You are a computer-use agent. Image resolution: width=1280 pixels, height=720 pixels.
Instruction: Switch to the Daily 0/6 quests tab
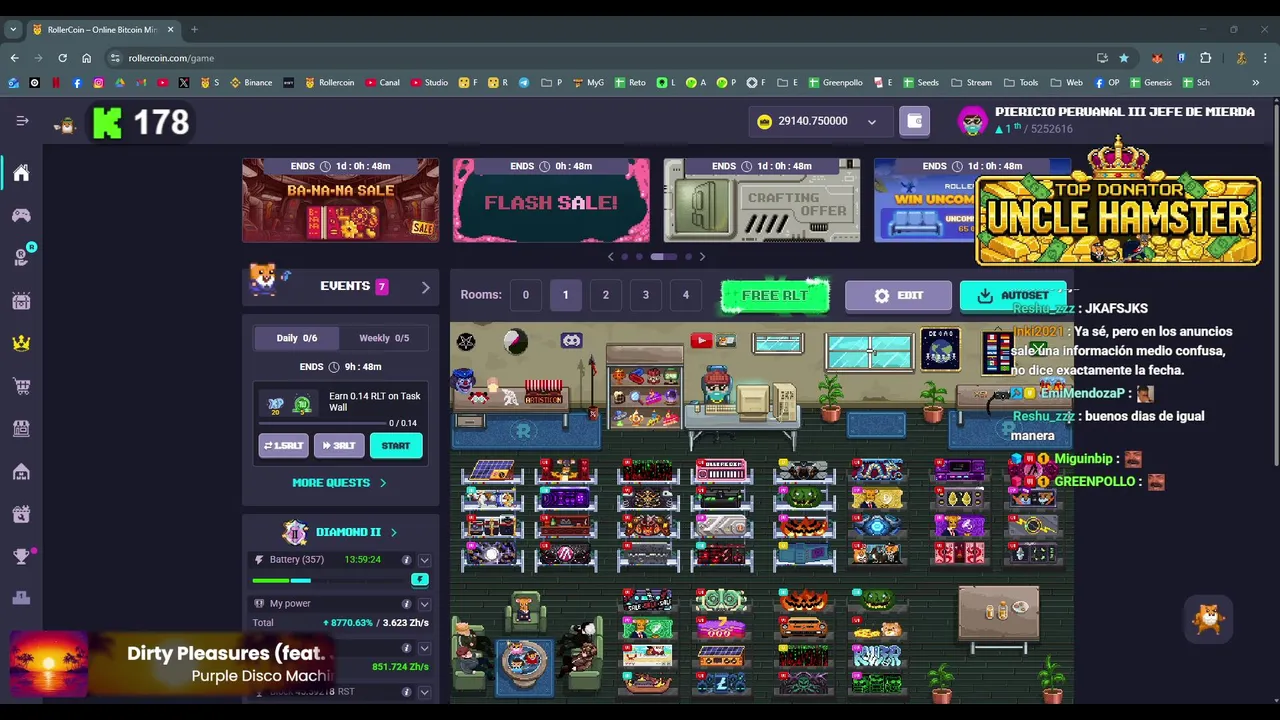coord(296,338)
